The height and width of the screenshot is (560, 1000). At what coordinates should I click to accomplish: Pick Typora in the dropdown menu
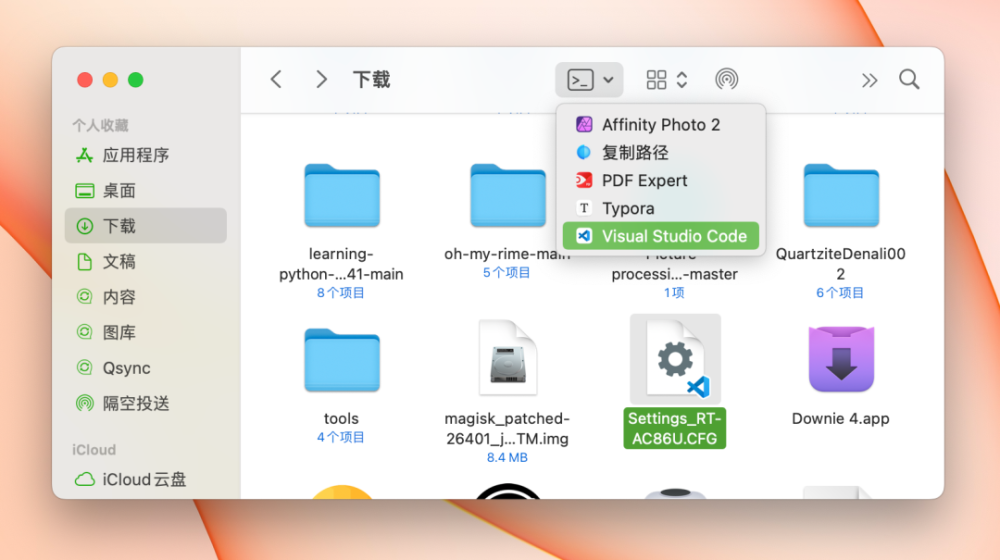tap(661, 209)
